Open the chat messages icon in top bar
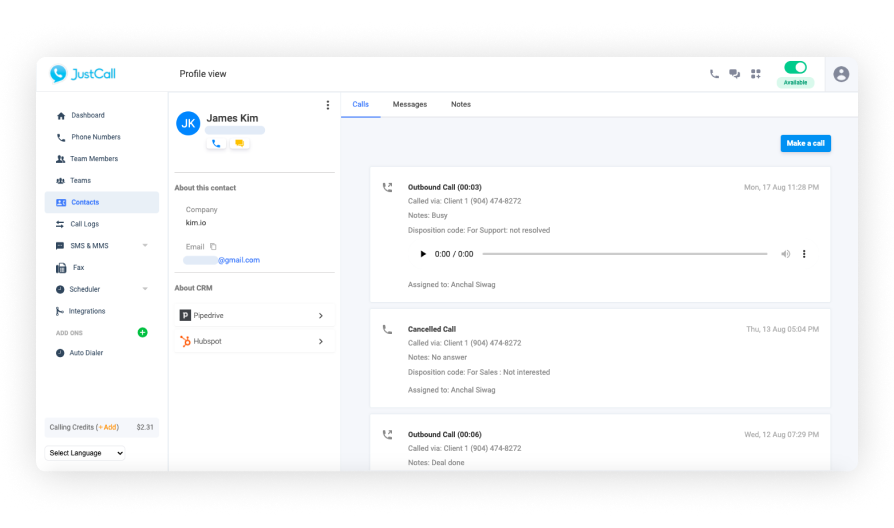Screen dimensions: 894x528 735,74
